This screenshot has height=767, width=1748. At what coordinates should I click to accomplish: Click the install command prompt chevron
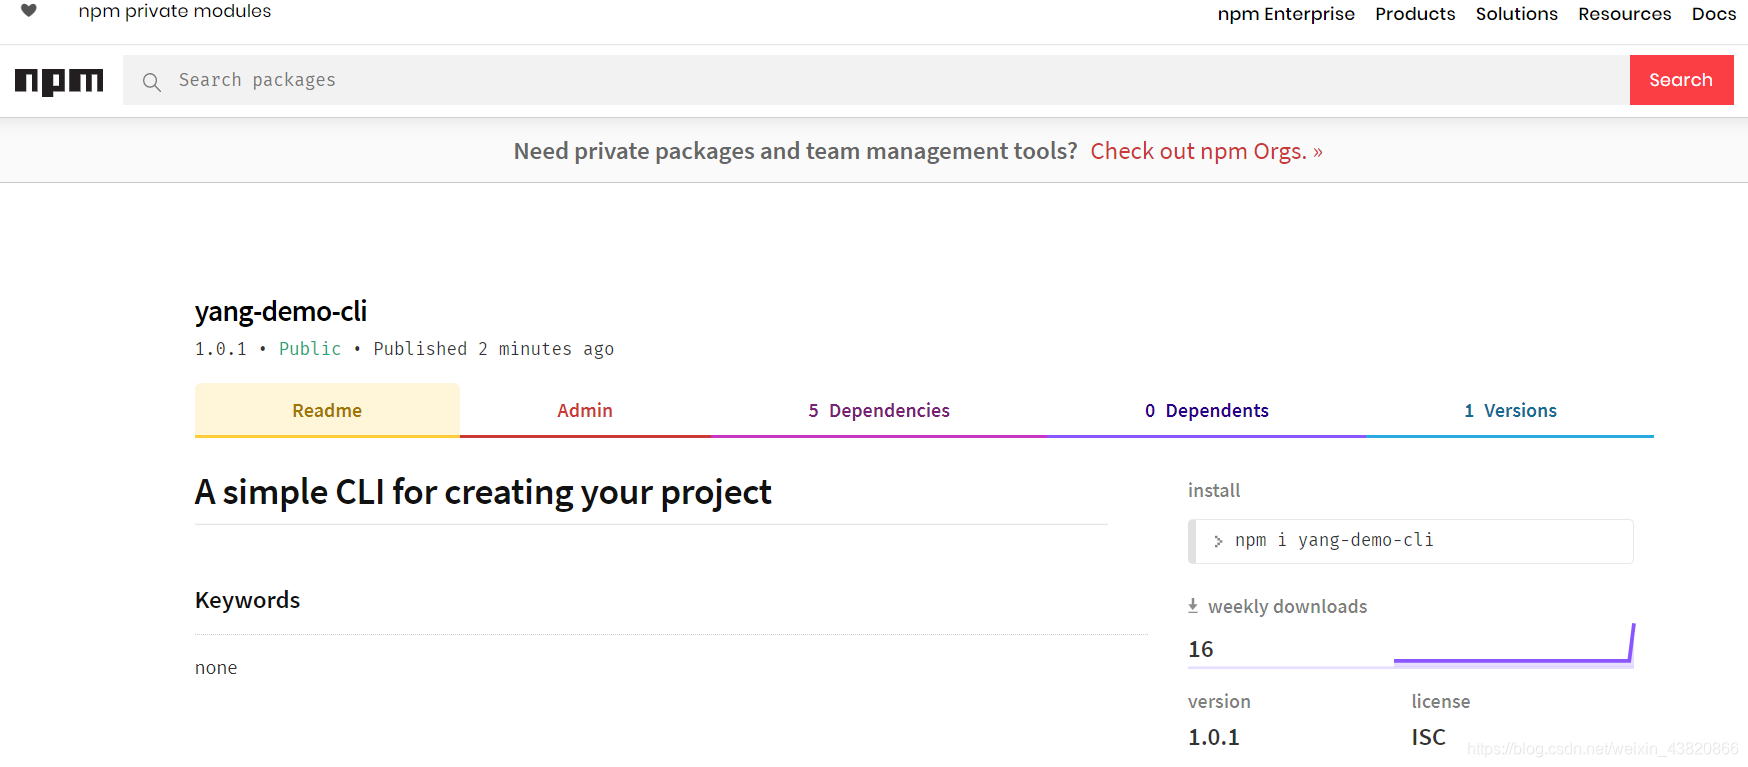tap(1218, 541)
